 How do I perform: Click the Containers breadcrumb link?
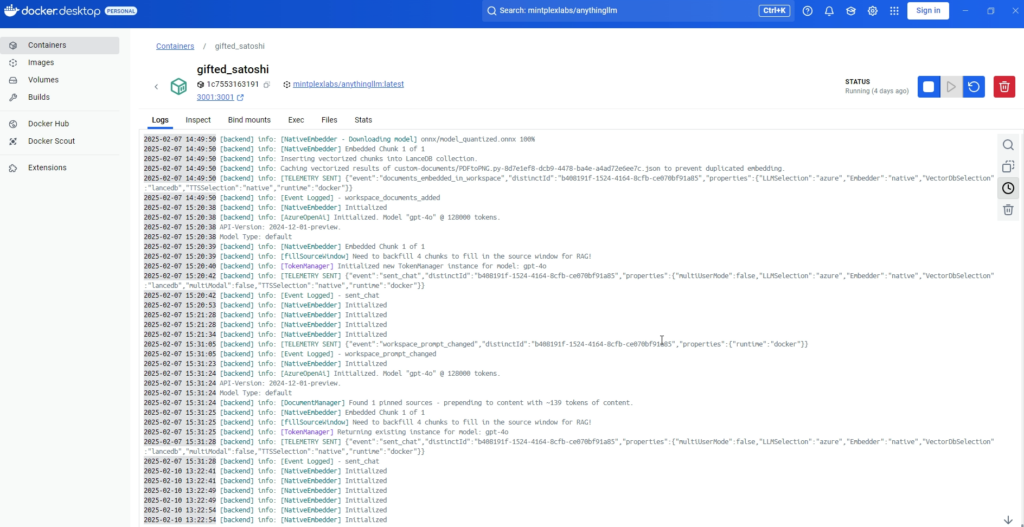click(x=175, y=46)
